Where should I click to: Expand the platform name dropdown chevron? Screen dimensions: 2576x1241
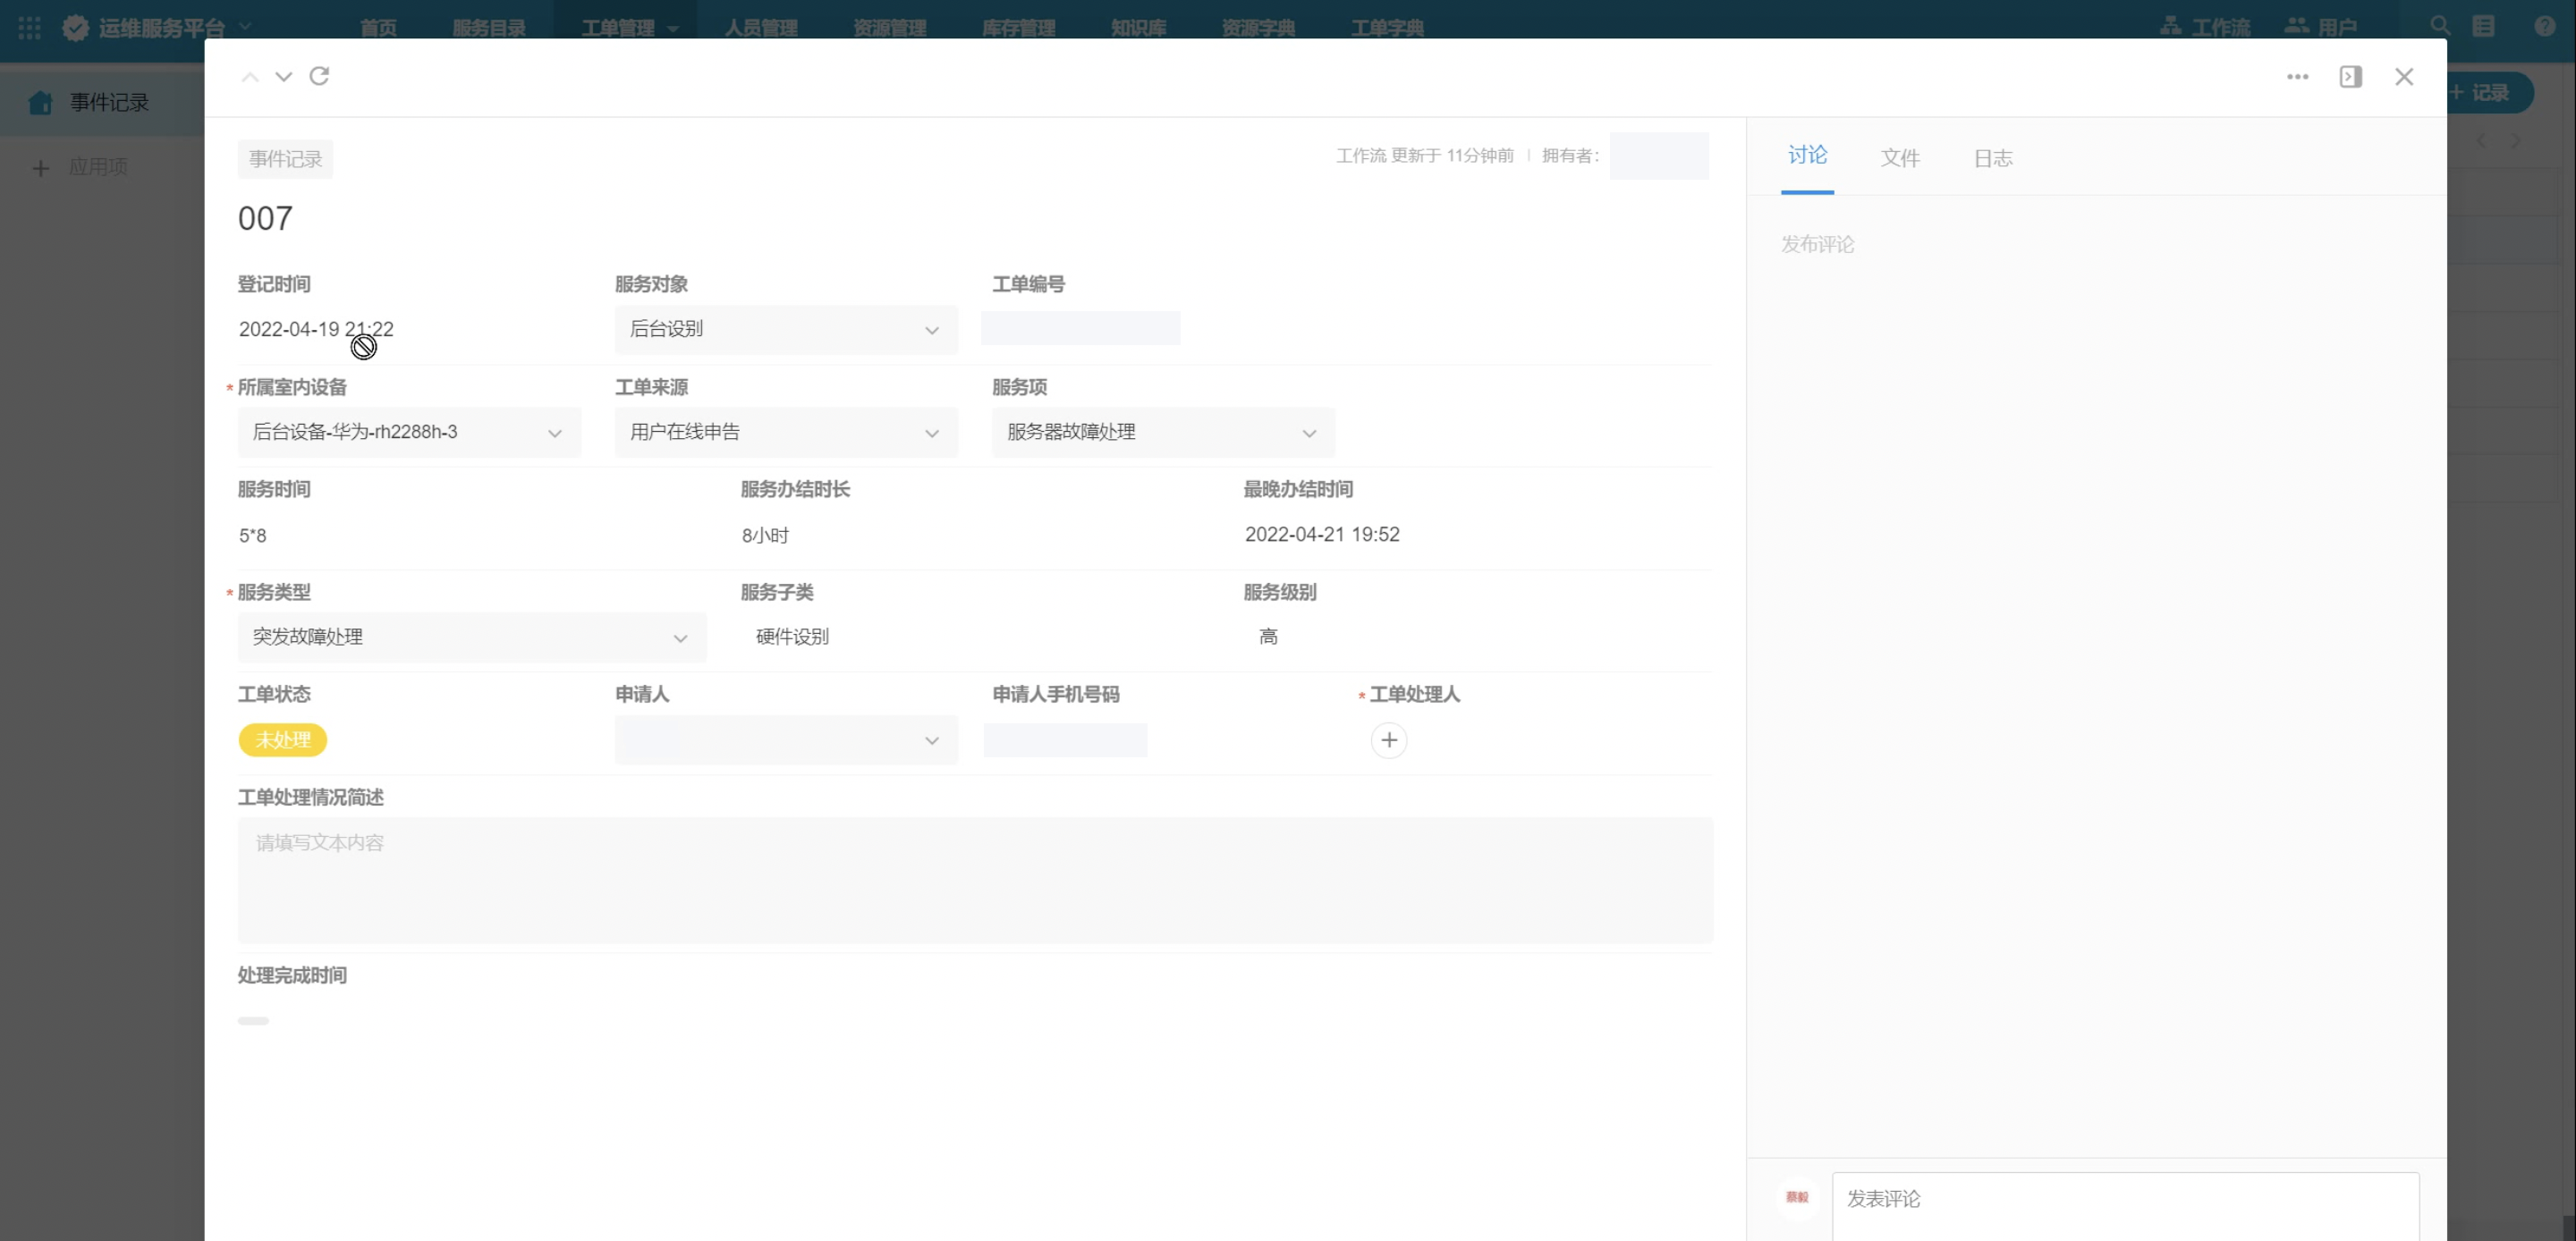pyautogui.click(x=245, y=27)
